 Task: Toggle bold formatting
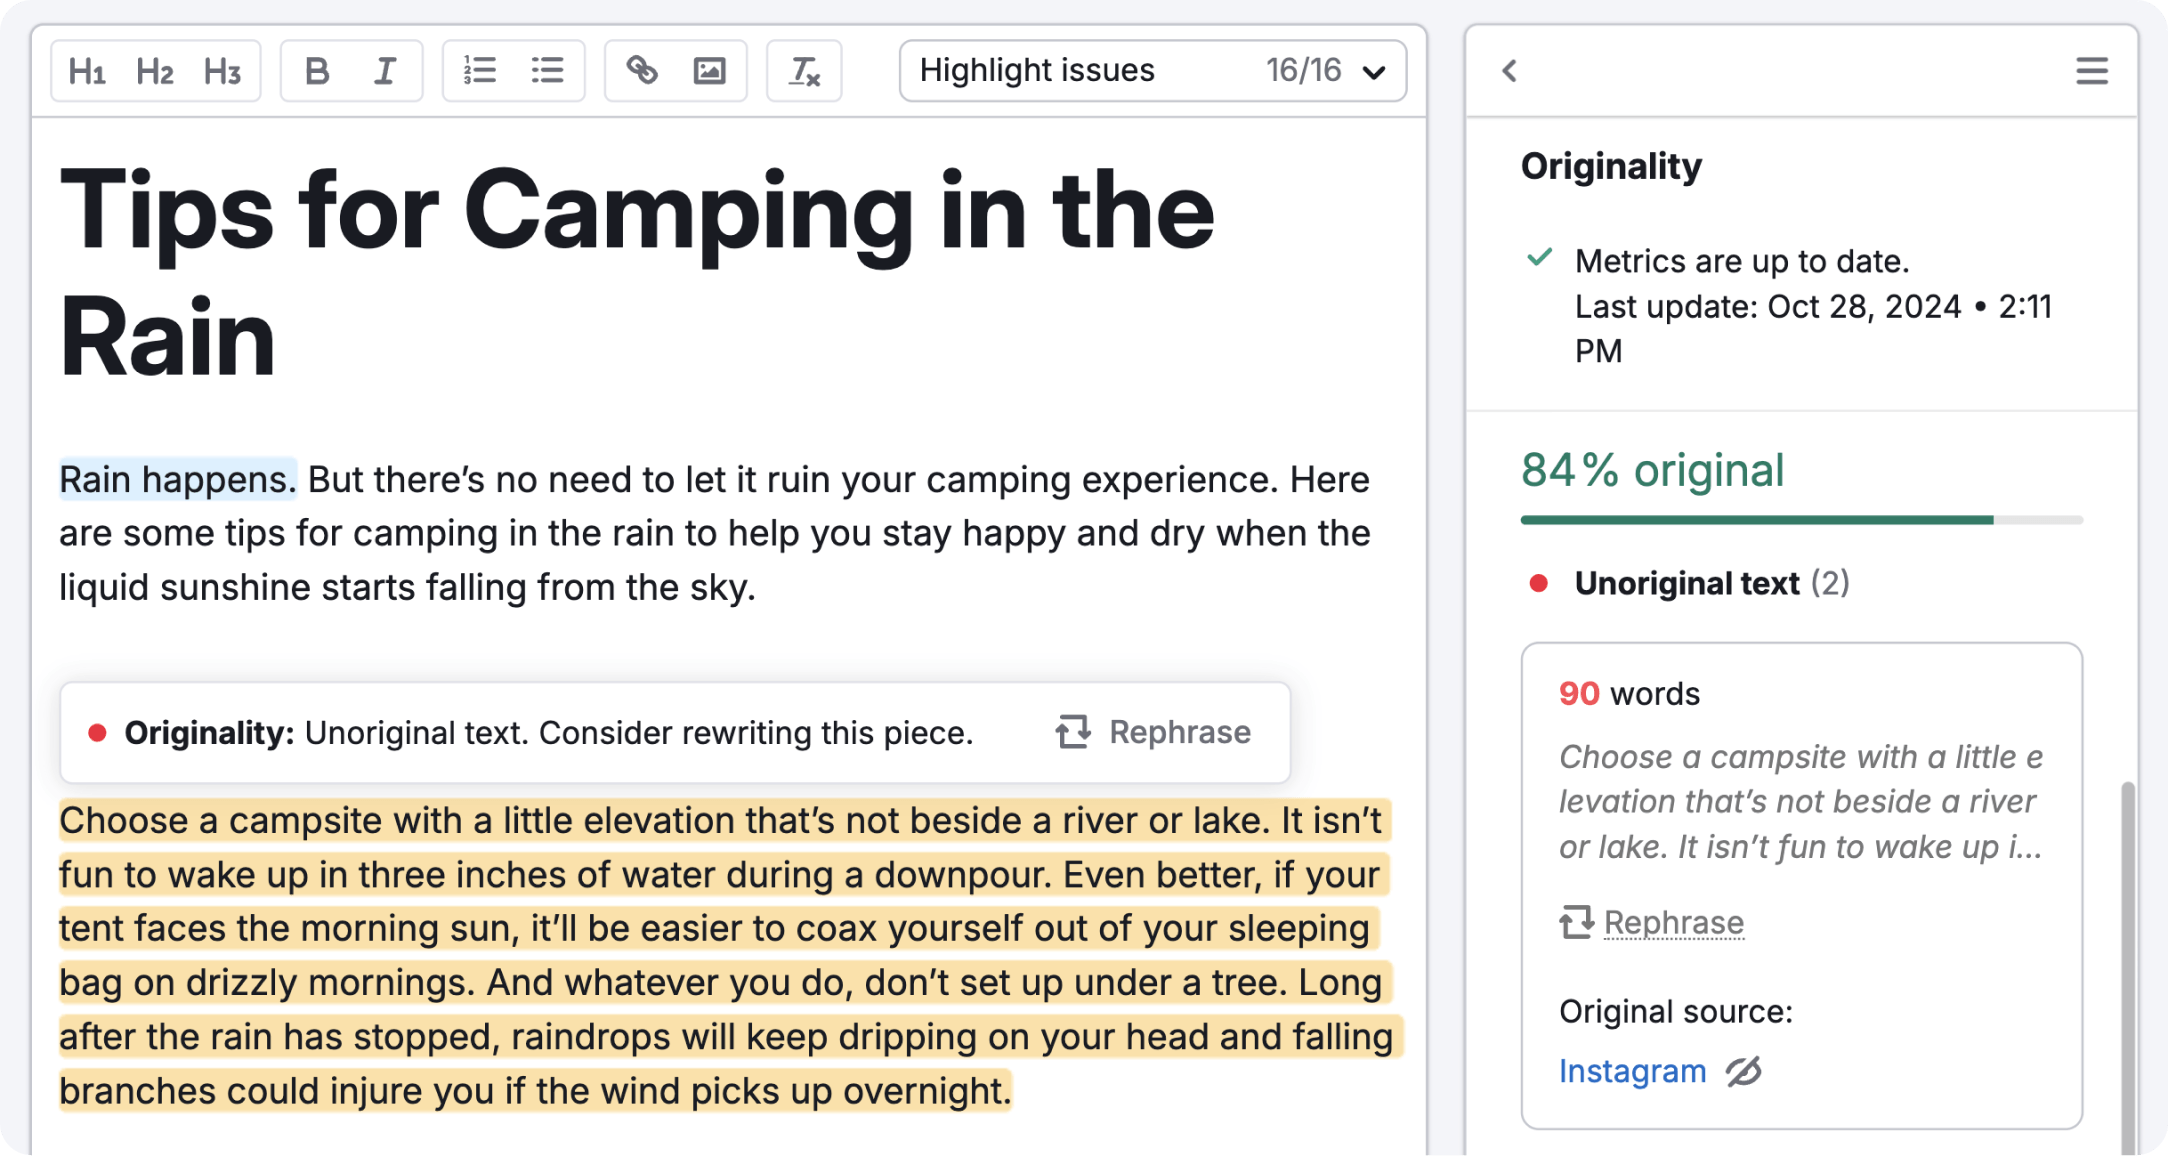click(x=317, y=70)
